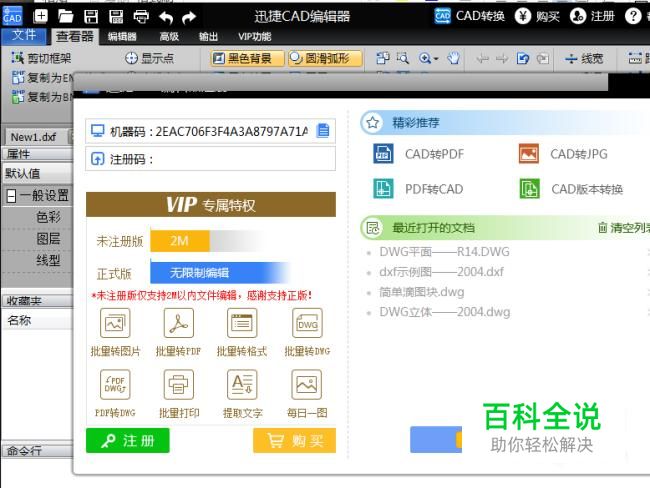Image resolution: width=650 pixels, height=488 pixels.
Task: Click the 注册码 input field
Action: tap(210, 159)
